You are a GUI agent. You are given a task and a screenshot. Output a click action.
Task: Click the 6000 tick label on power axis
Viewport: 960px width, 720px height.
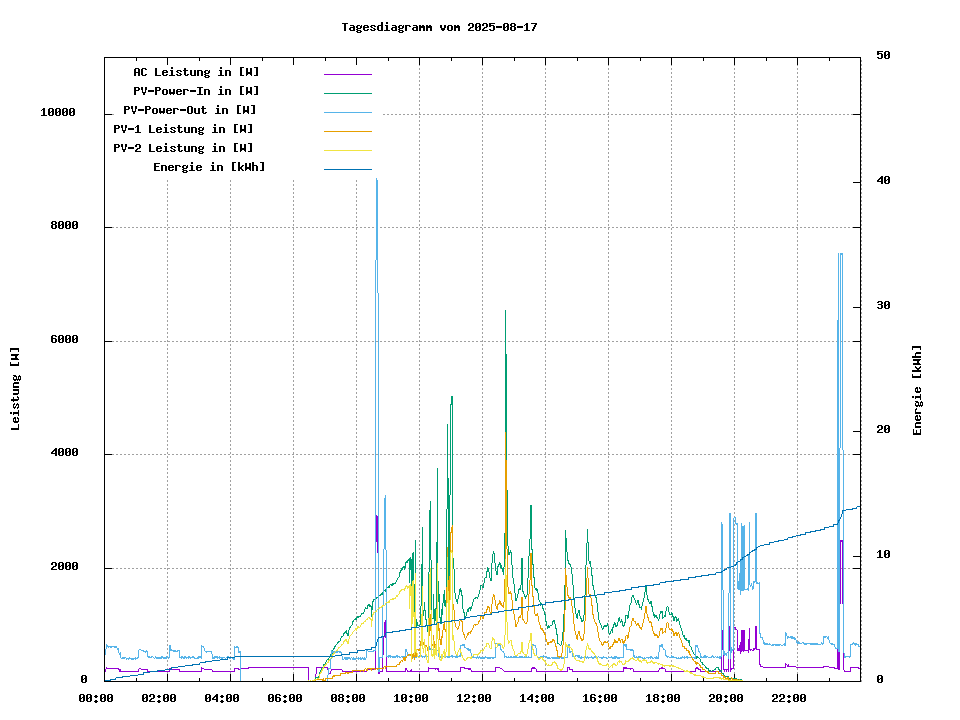click(65, 341)
